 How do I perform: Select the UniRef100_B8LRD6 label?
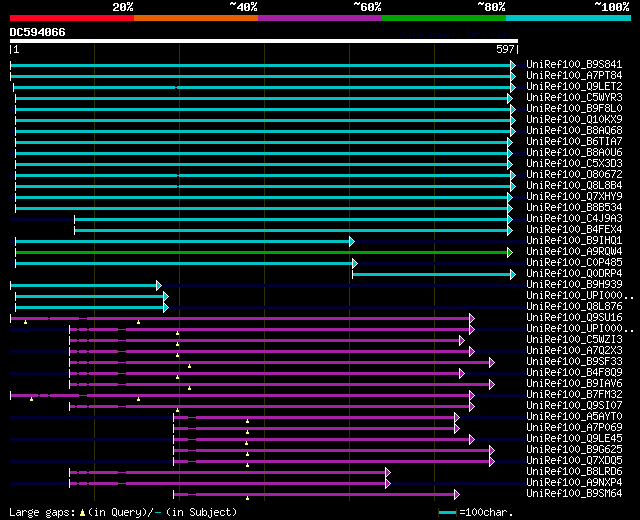[574, 472]
